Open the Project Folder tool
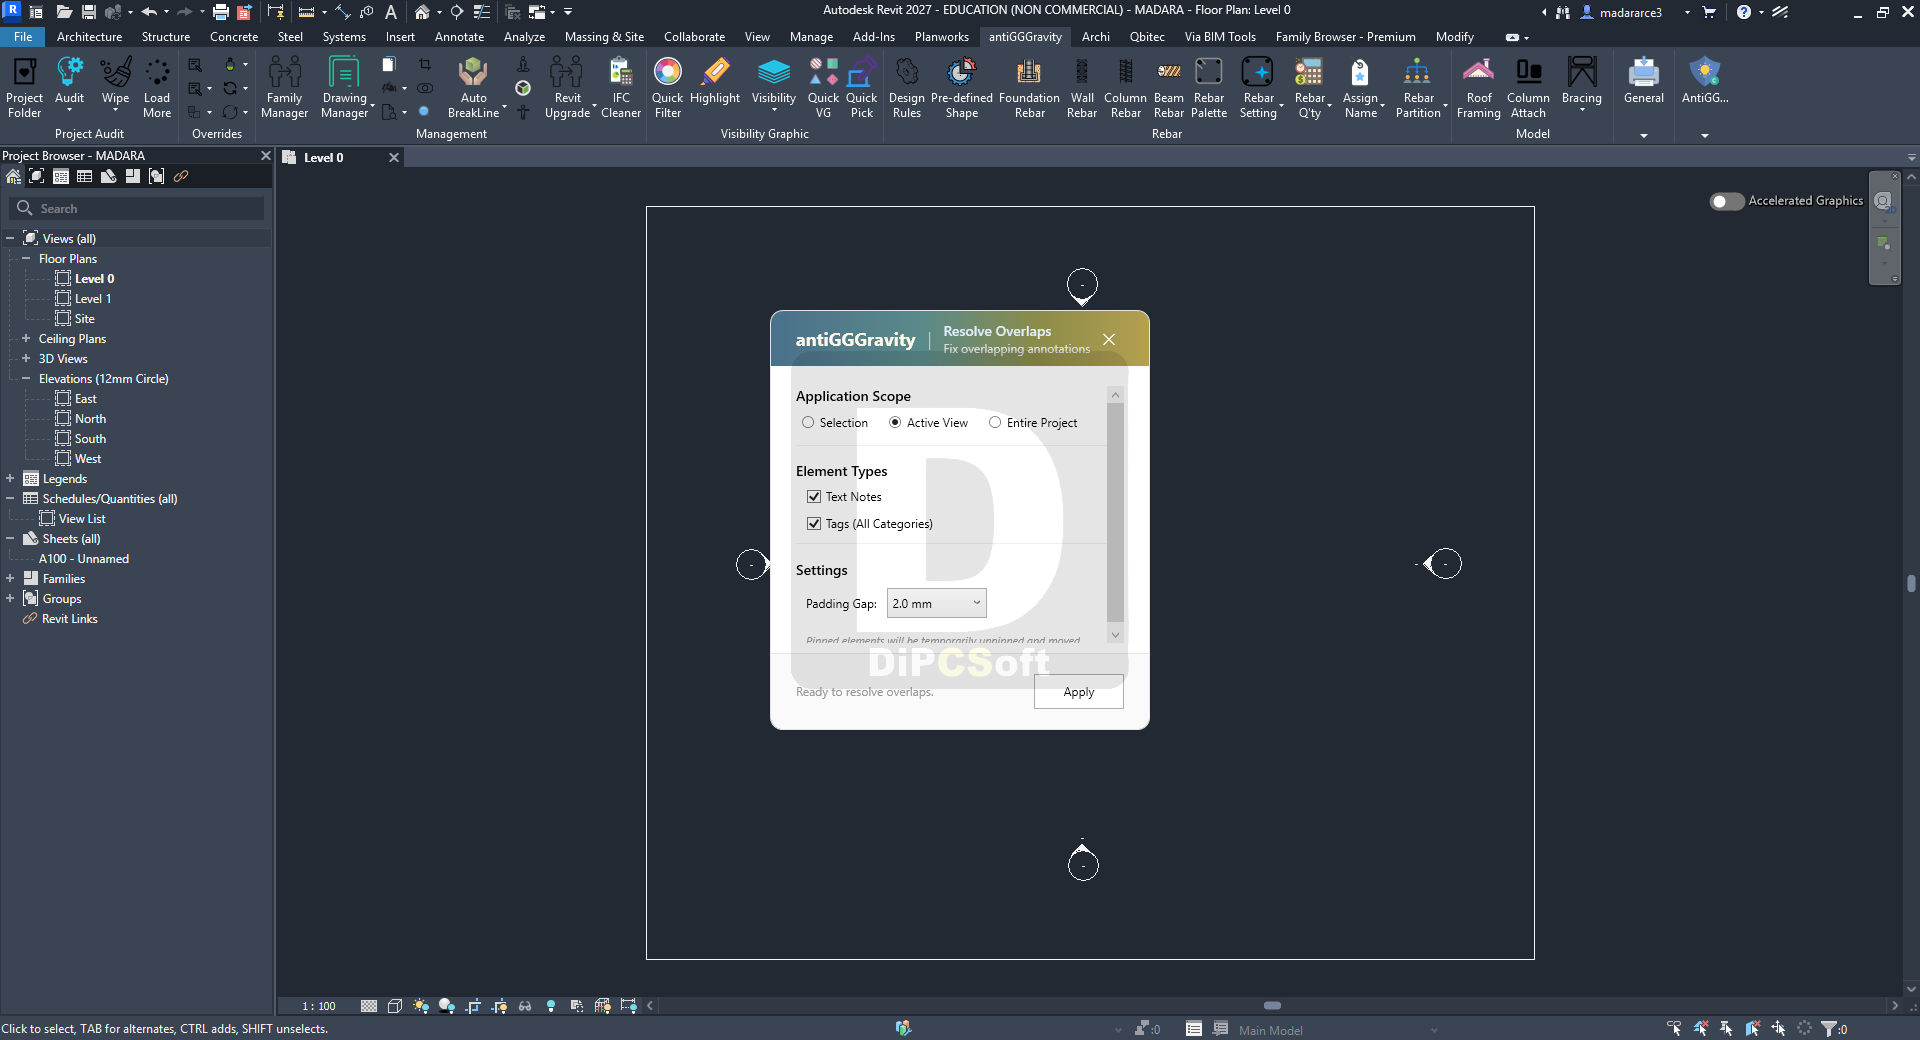The height and width of the screenshot is (1040, 1920). point(24,88)
